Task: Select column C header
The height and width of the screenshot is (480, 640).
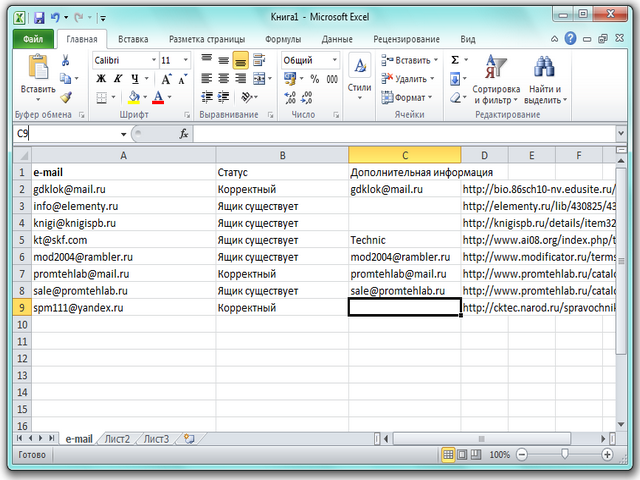Action: click(x=404, y=156)
